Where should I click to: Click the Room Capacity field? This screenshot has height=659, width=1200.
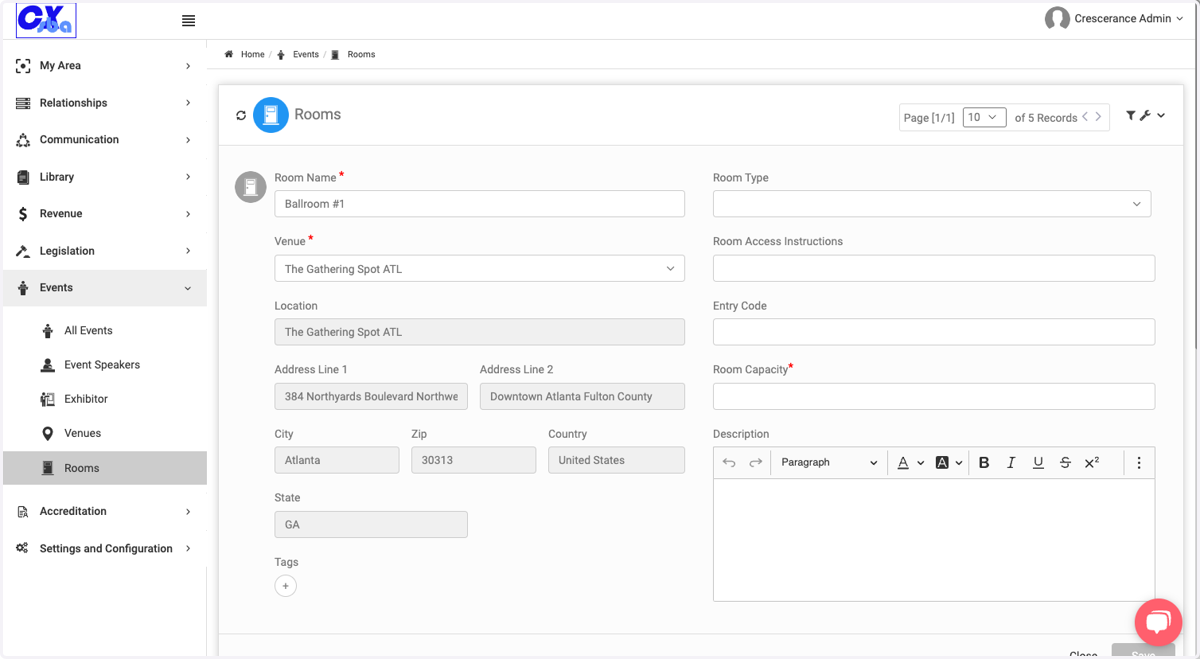(x=934, y=396)
